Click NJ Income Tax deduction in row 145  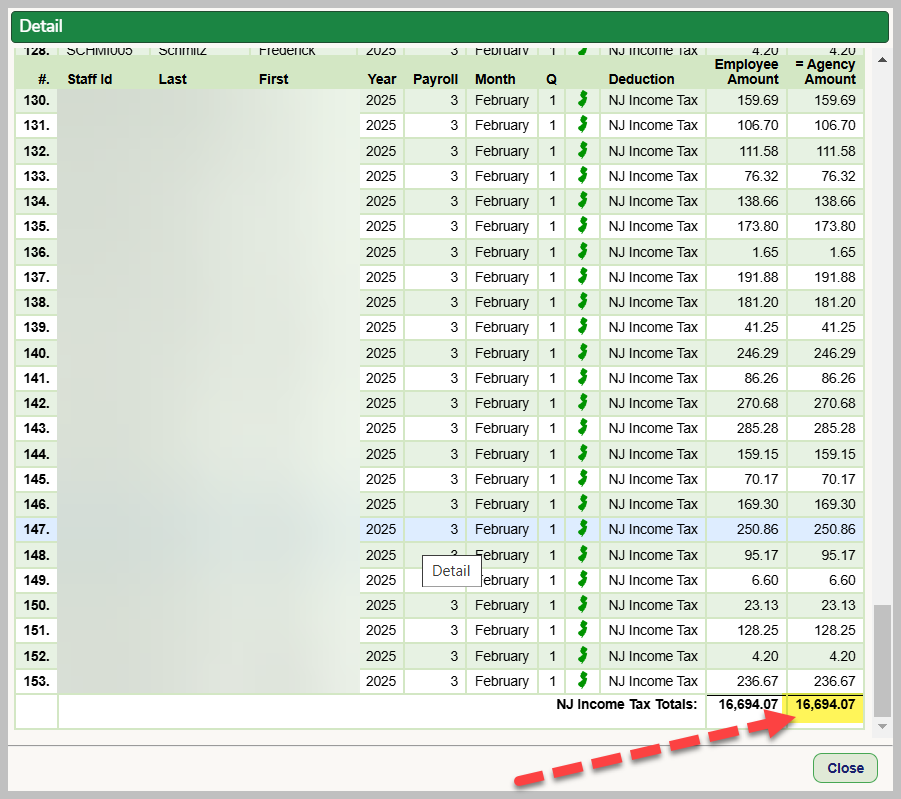click(x=653, y=479)
